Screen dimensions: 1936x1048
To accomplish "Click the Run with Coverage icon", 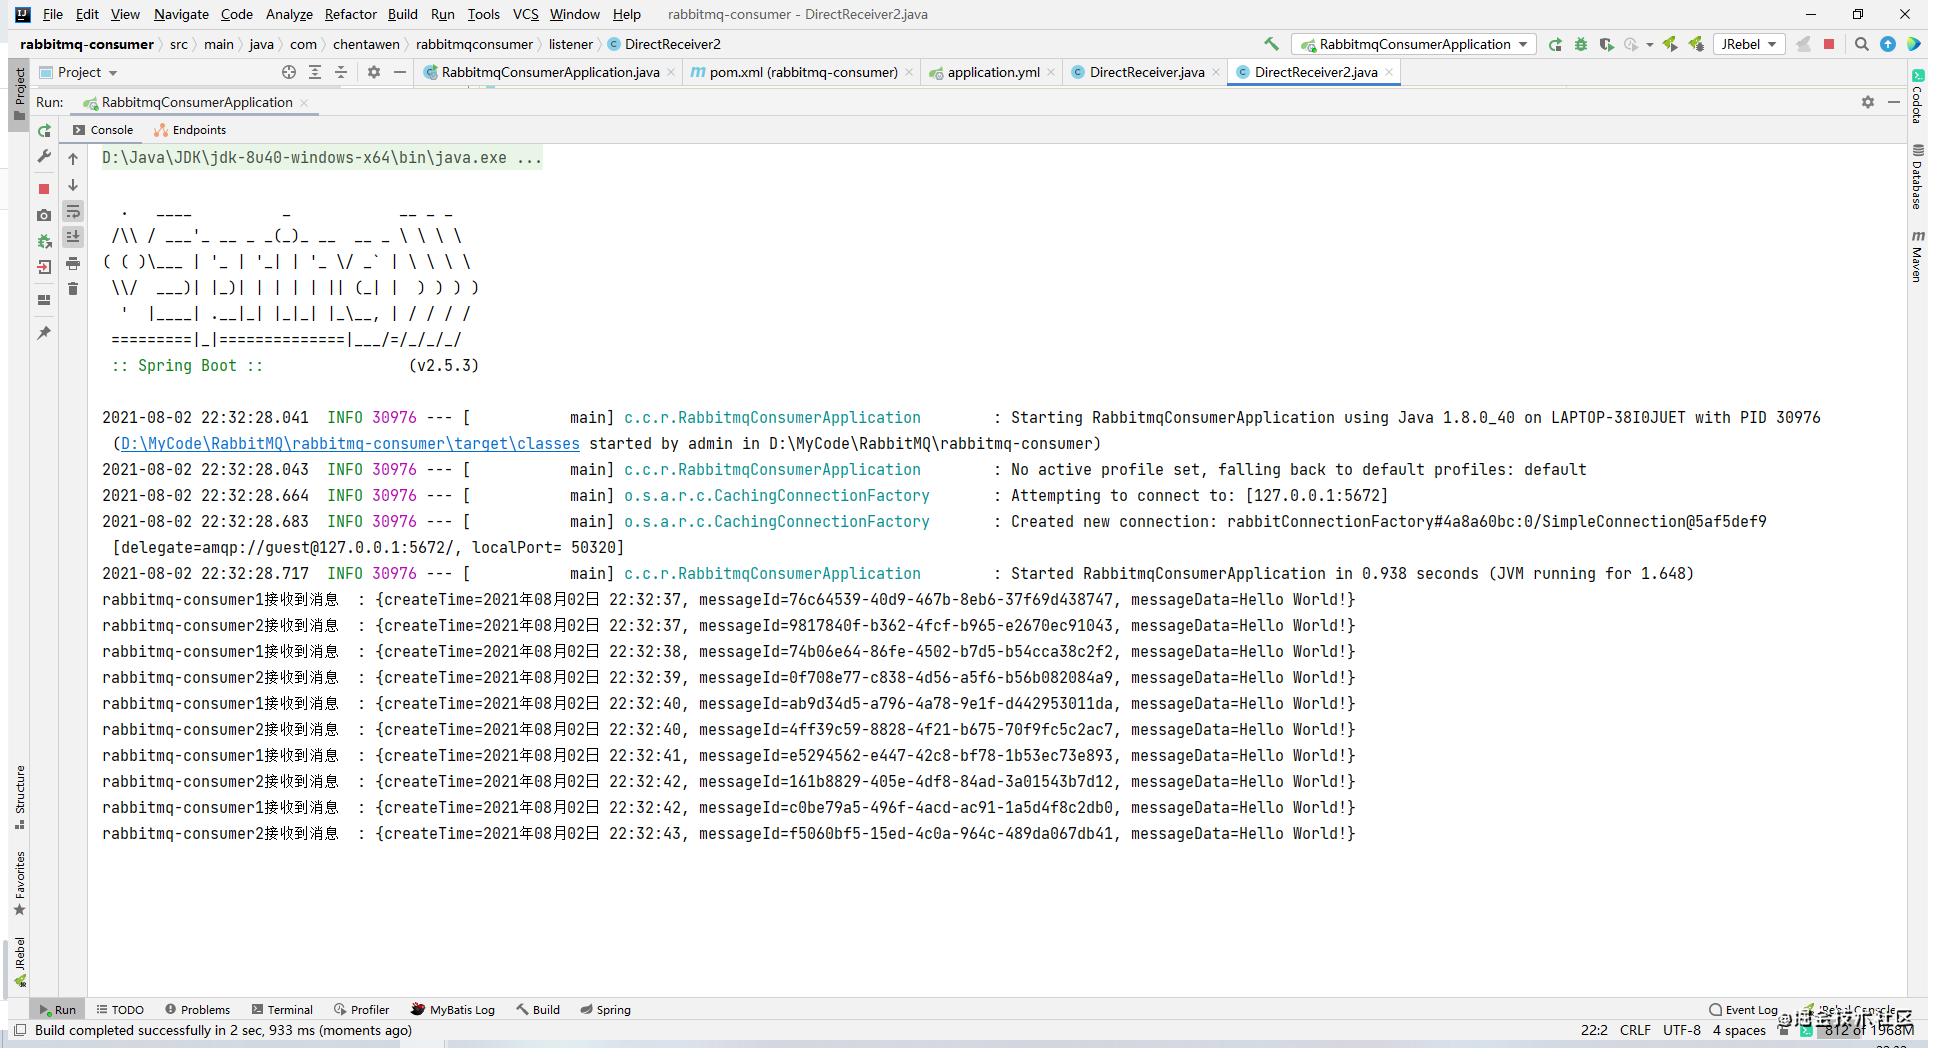I will click(x=1607, y=44).
